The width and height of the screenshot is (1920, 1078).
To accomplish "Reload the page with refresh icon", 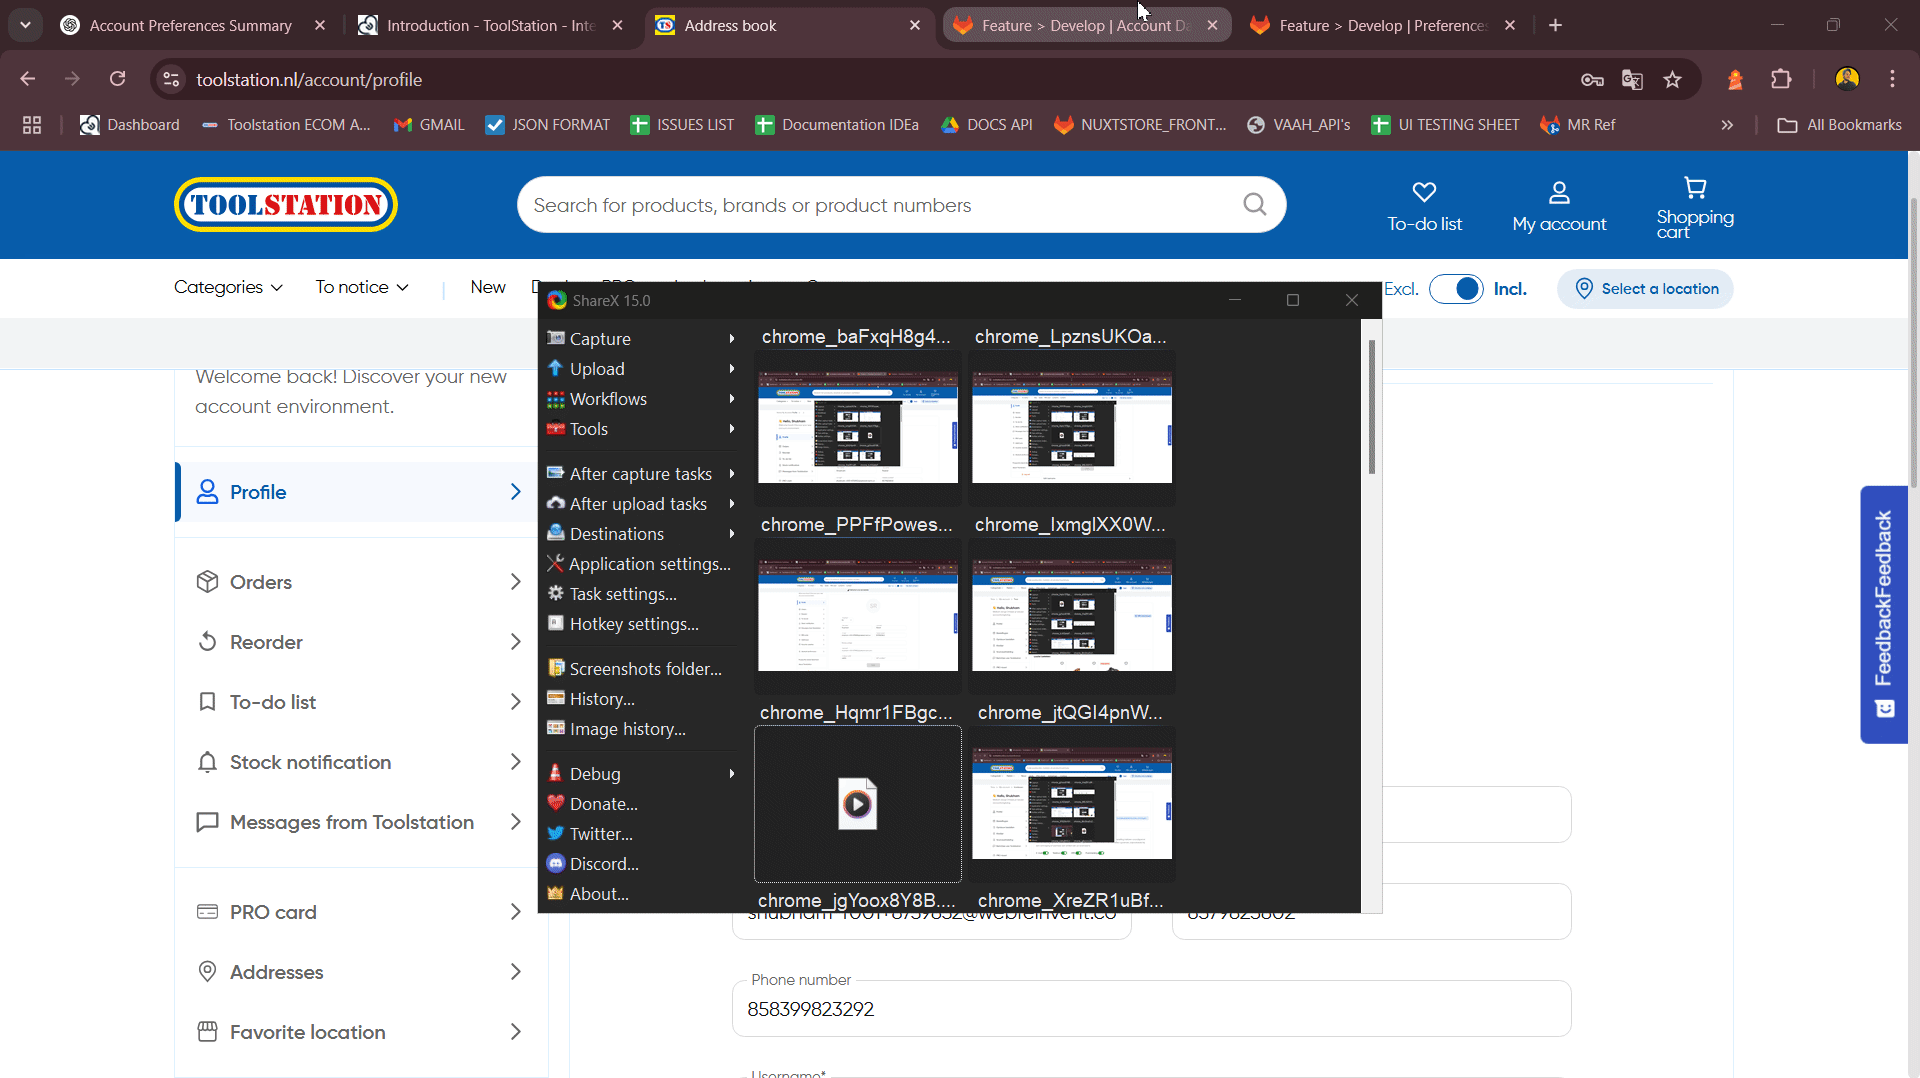I will [118, 80].
